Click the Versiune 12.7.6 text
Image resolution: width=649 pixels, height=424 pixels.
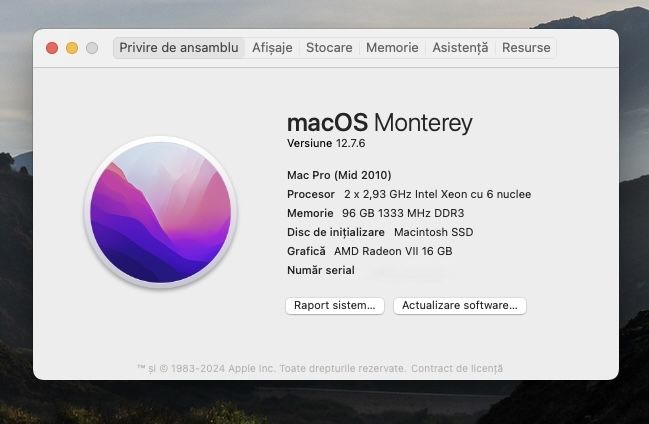pos(326,143)
